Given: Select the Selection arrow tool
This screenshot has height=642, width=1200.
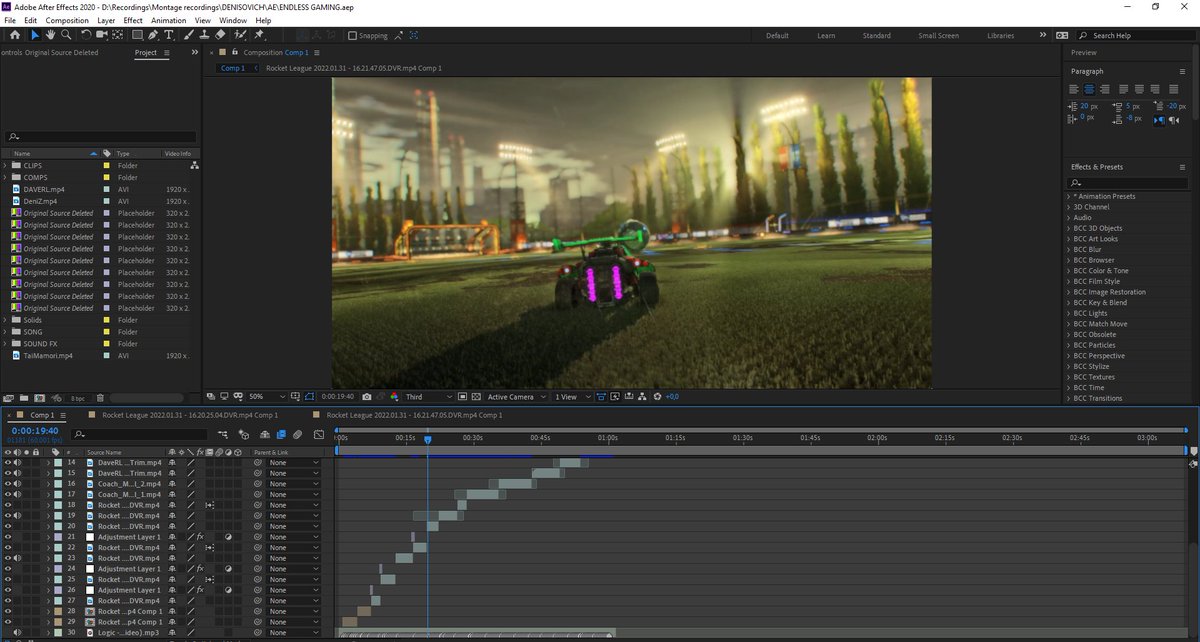Looking at the screenshot, I should coord(35,35).
